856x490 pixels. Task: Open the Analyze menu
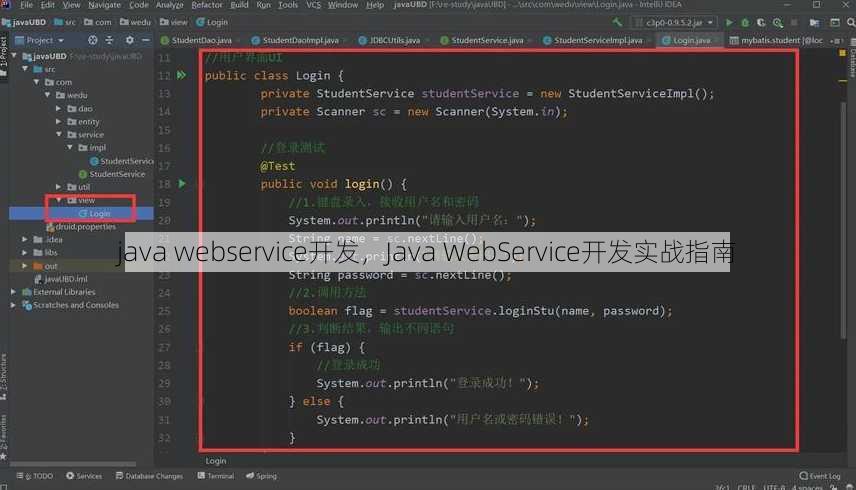tap(170, 5)
